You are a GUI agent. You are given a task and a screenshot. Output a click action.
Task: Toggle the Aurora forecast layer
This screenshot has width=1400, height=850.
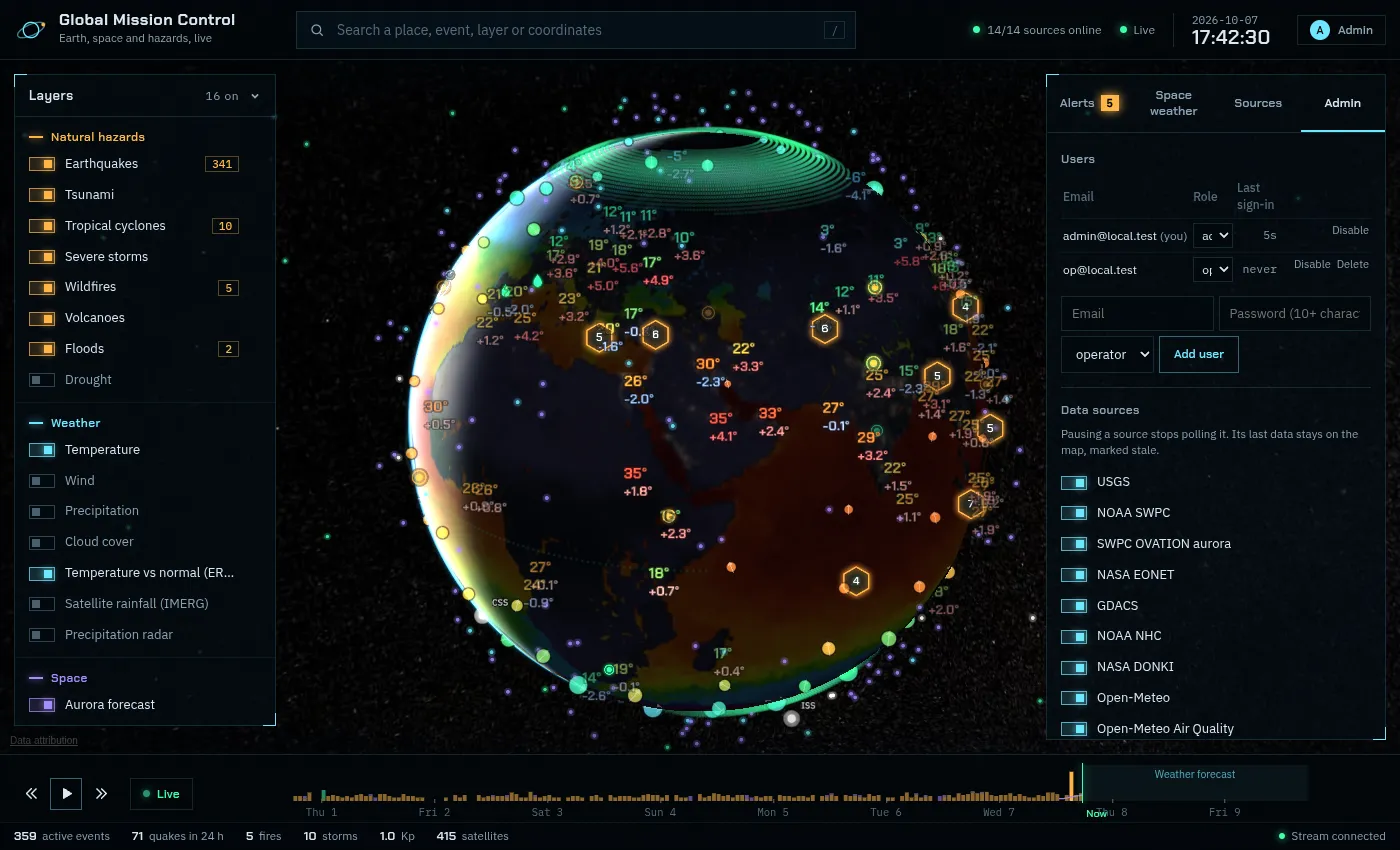42,705
